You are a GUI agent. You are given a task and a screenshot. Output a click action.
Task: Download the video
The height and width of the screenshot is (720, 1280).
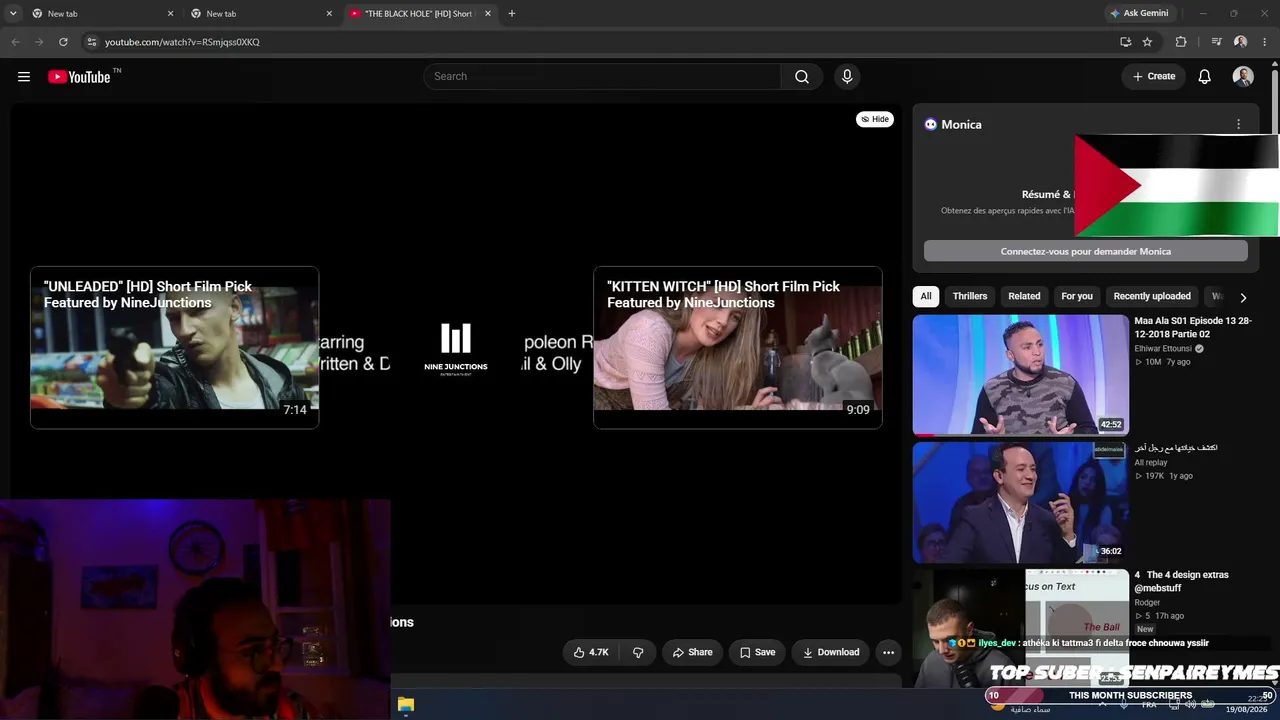click(830, 653)
